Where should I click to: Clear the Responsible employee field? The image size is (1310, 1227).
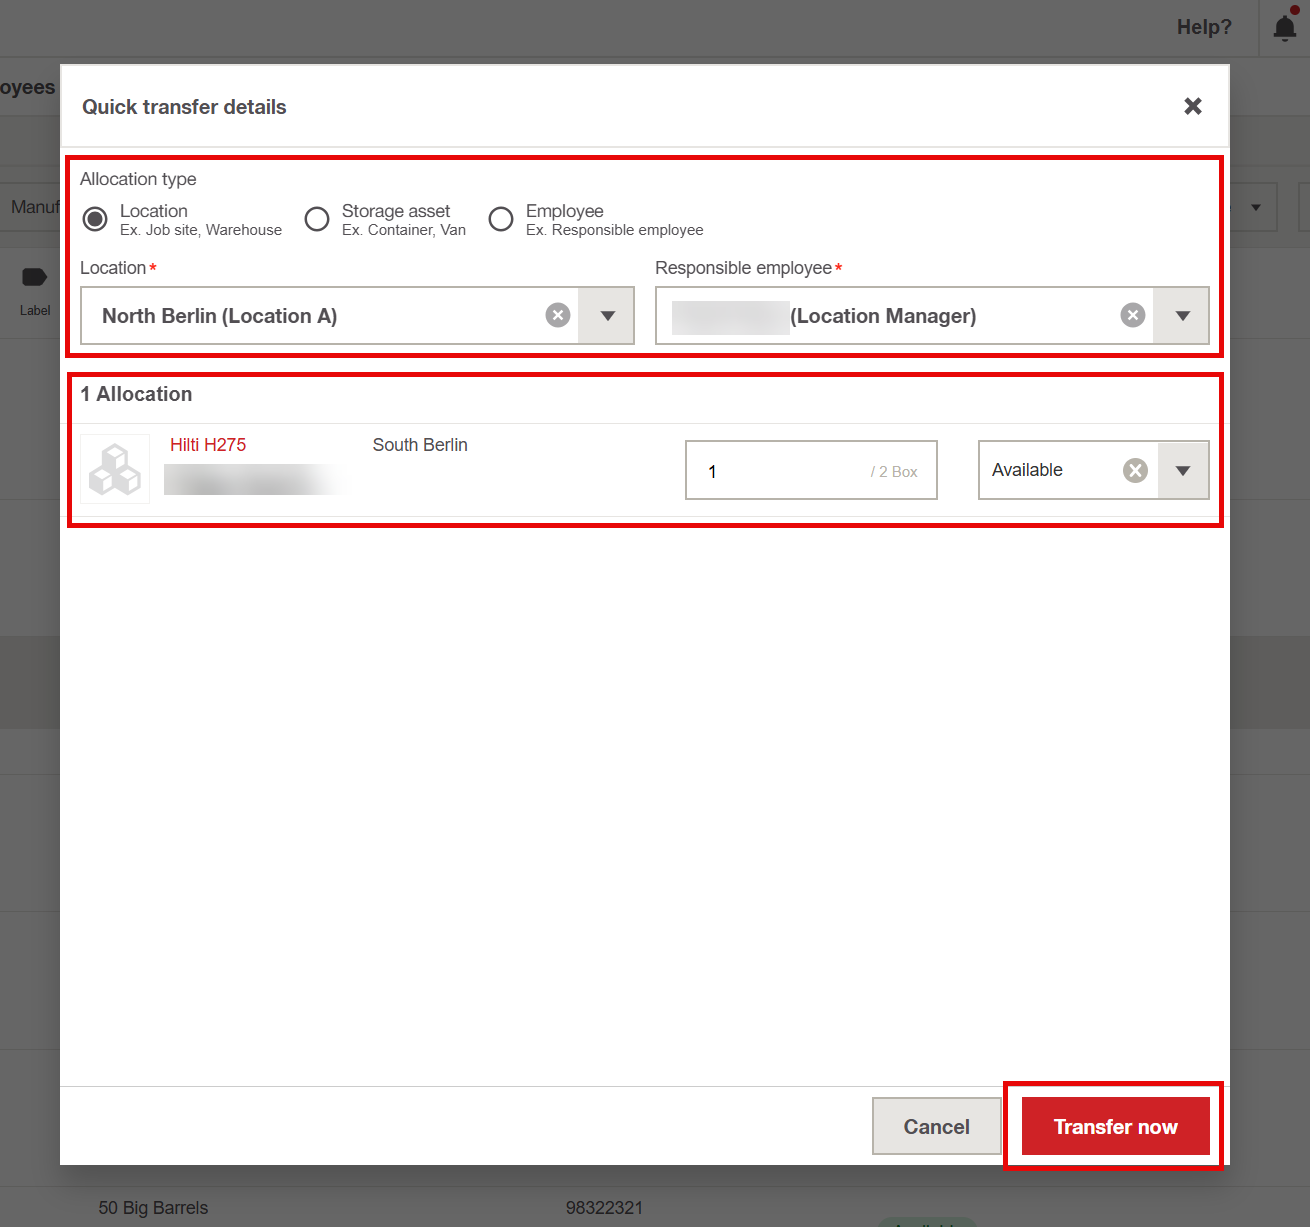[1132, 316]
